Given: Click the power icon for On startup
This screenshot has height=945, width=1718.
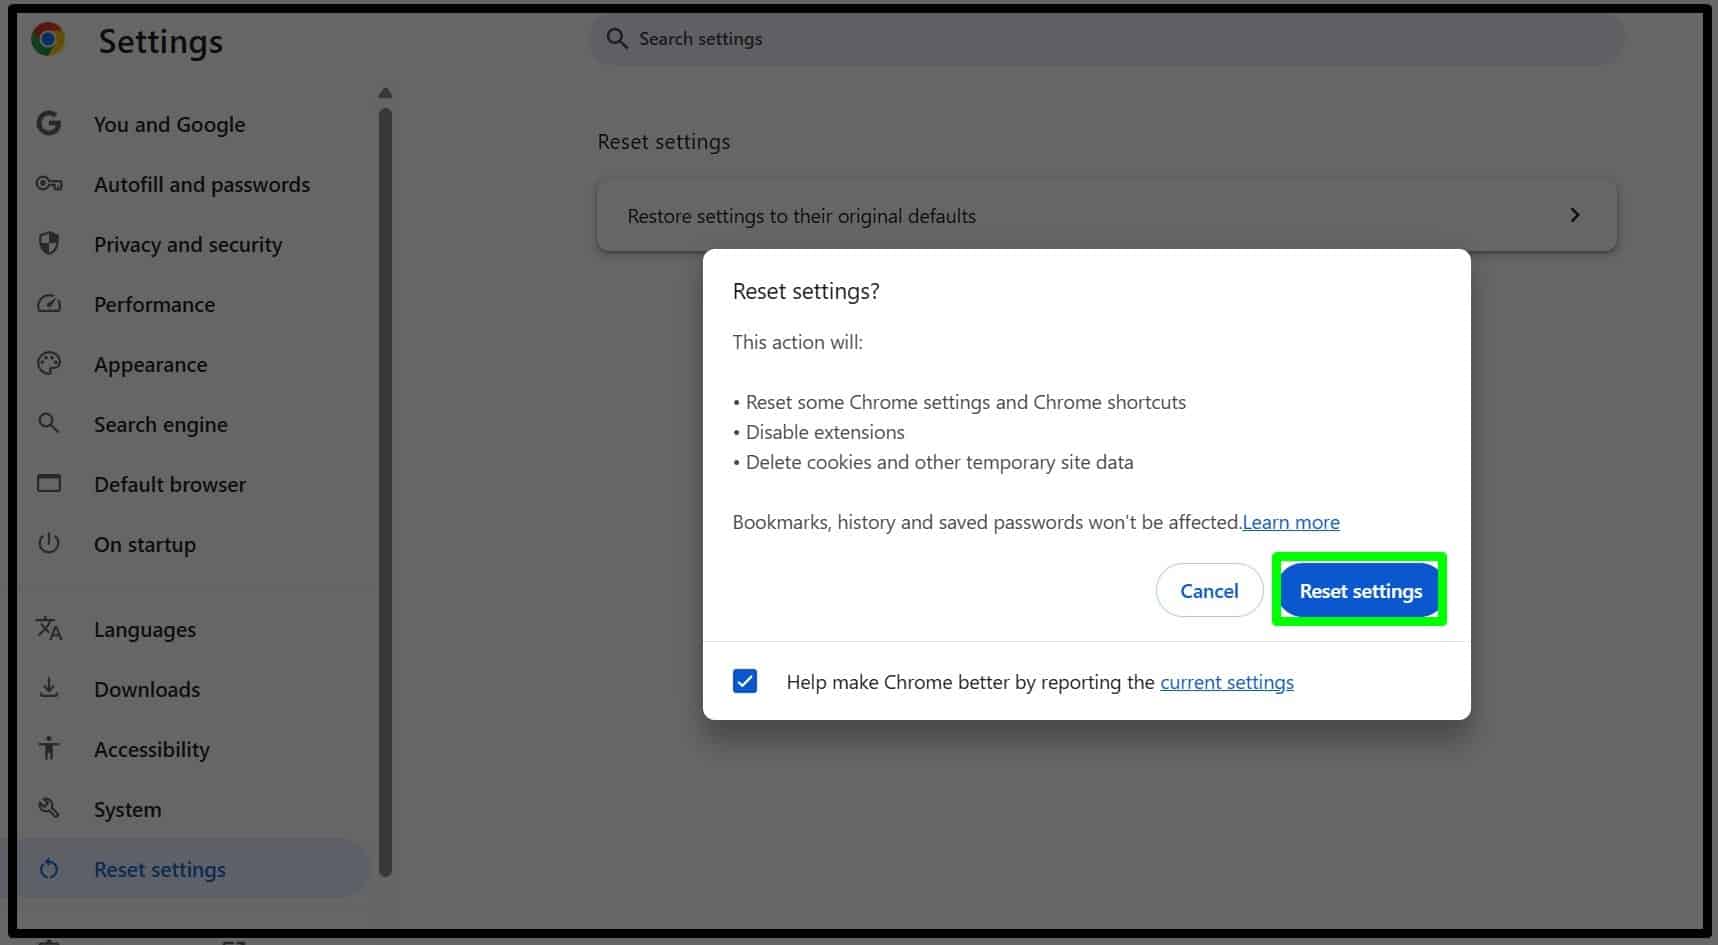Looking at the screenshot, I should (49, 543).
